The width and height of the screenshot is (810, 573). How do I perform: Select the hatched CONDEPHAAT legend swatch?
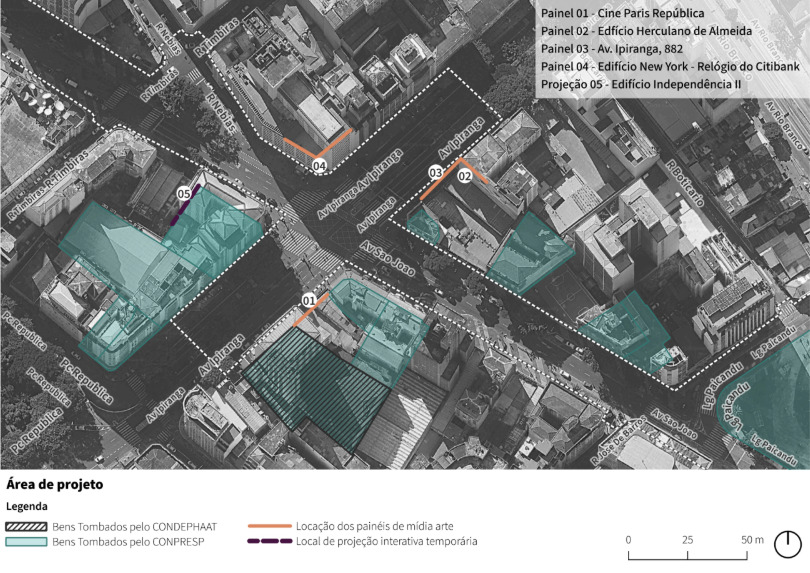(27, 525)
